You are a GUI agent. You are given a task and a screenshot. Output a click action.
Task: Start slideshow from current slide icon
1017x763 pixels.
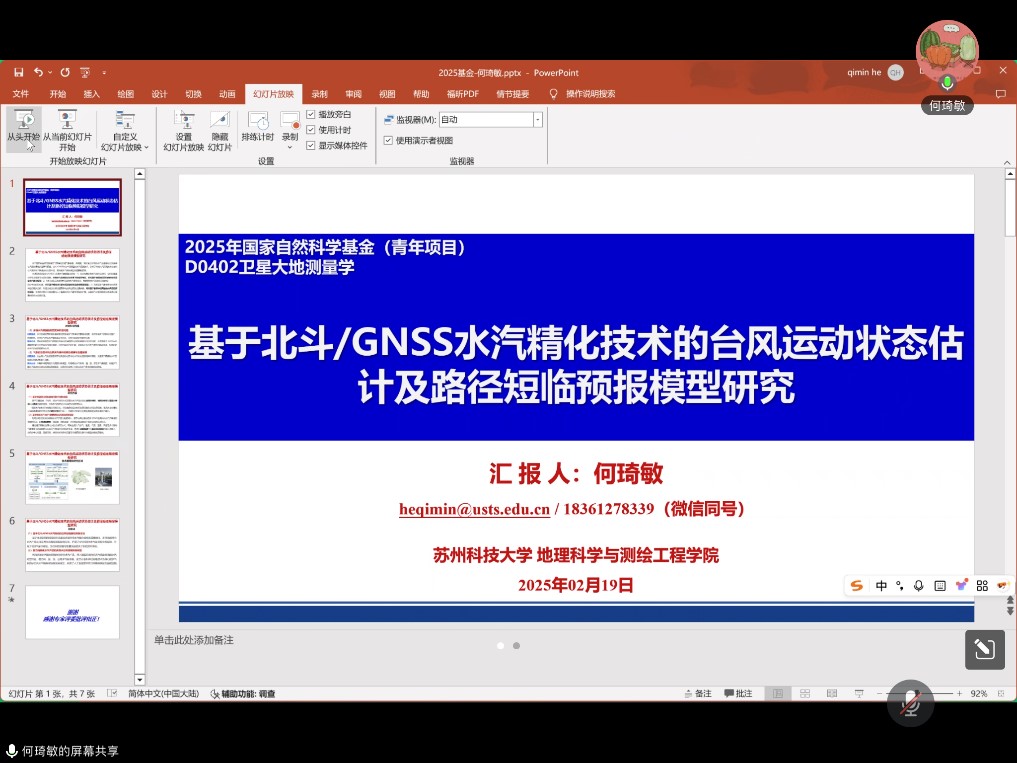(67, 121)
